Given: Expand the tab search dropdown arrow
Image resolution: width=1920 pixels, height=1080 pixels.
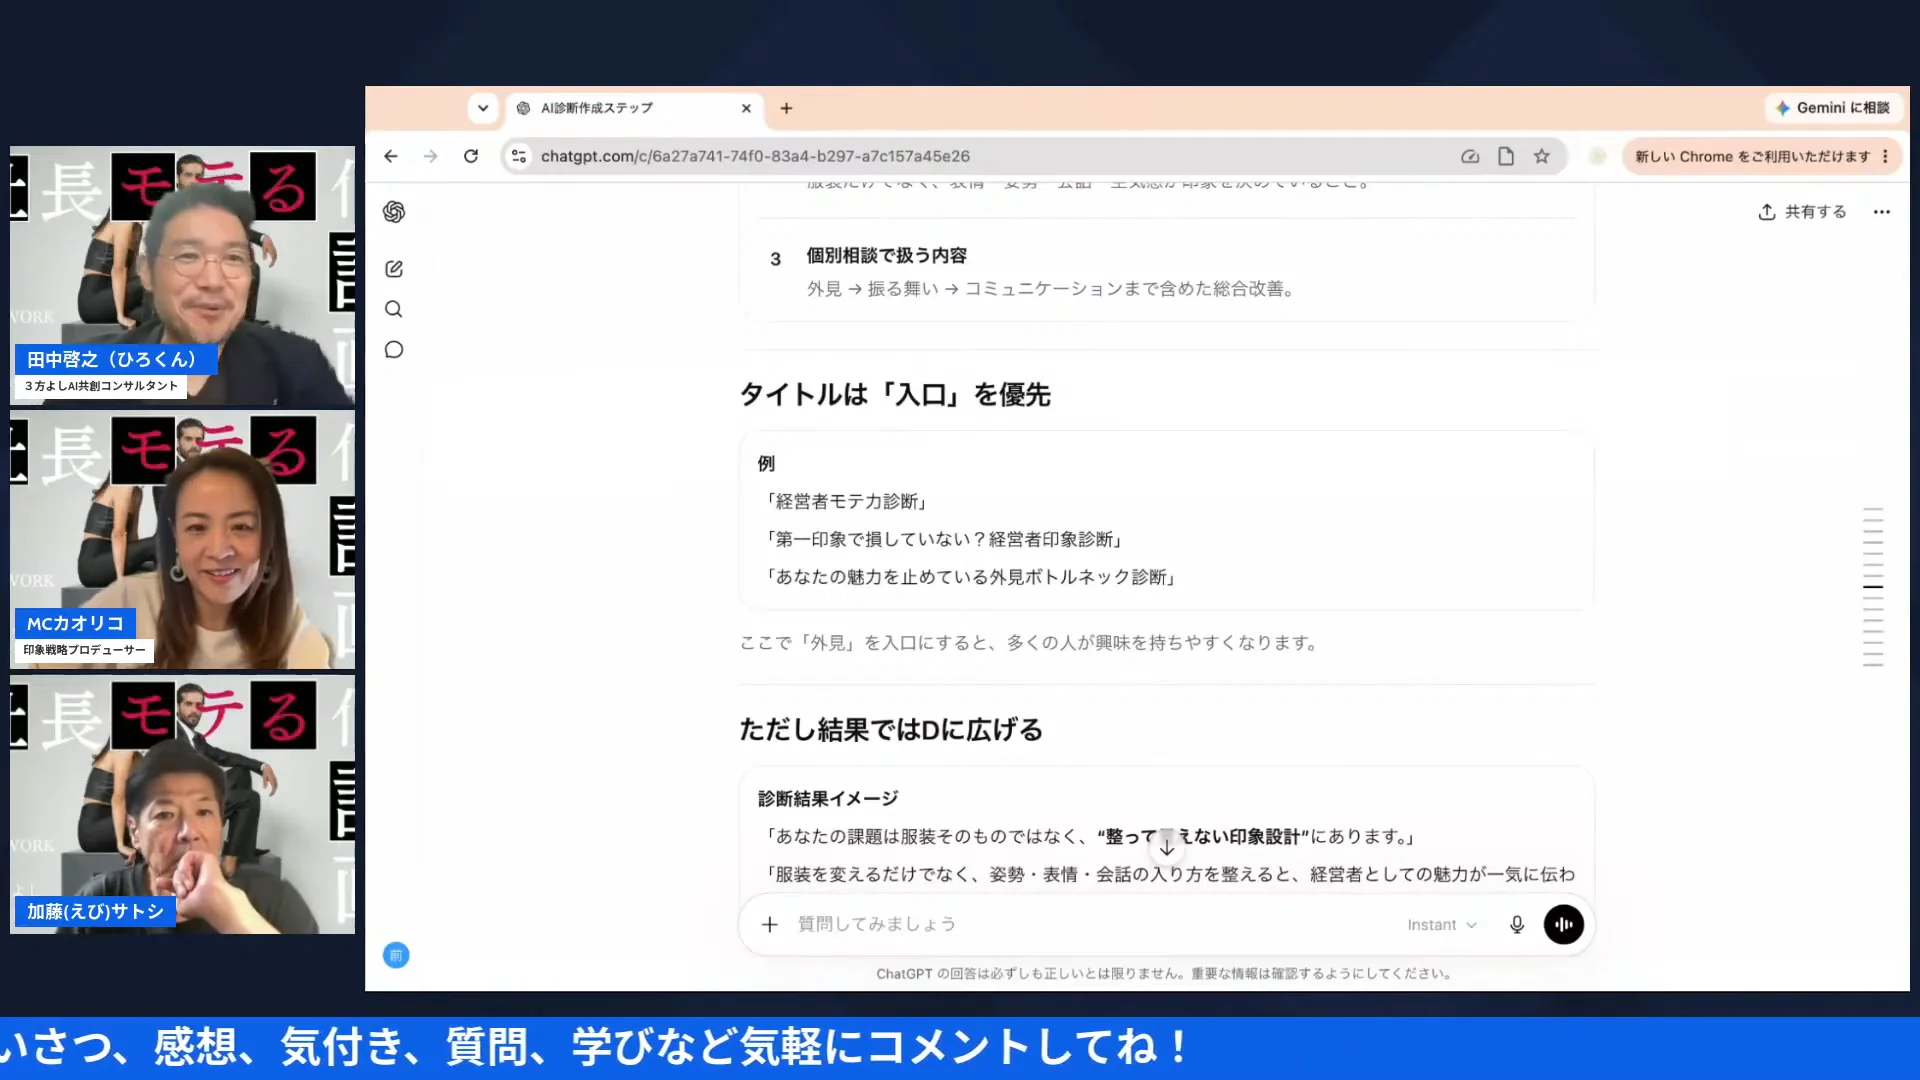Looking at the screenshot, I should click(x=483, y=108).
